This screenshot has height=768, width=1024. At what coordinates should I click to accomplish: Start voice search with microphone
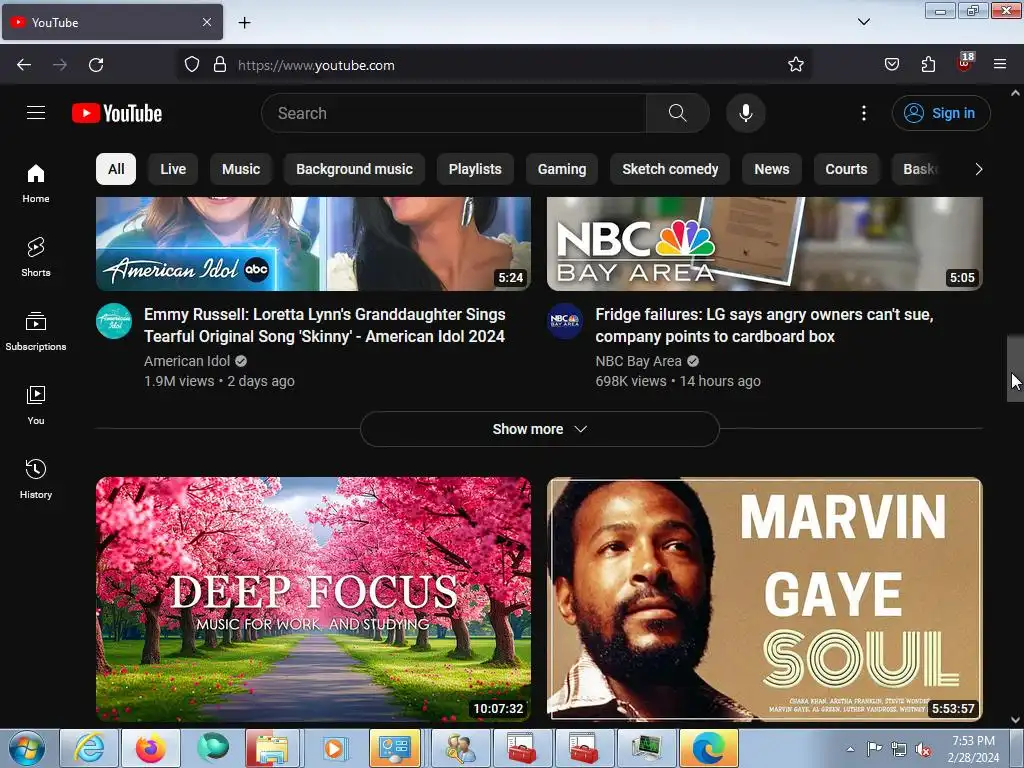pos(745,113)
